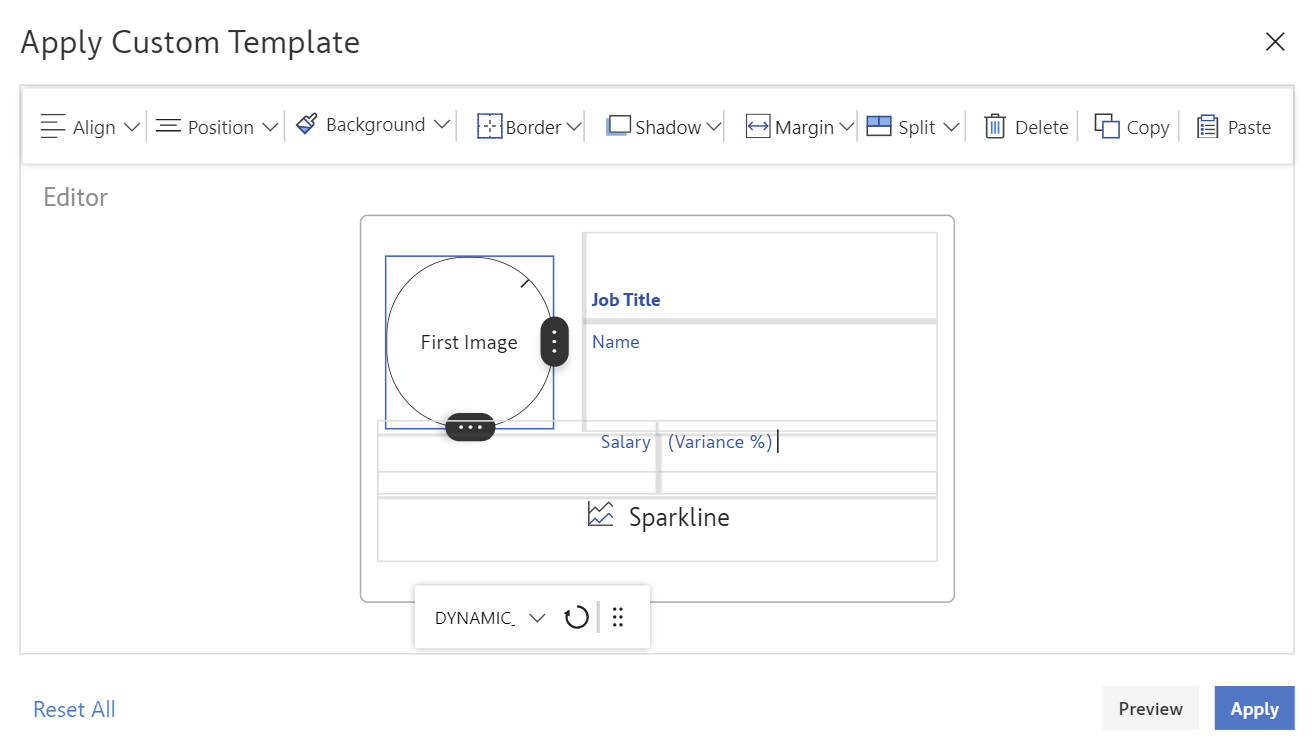Click the drag handle dots on floating toolbar
This screenshot has width=1314, height=744.
pos(618,618)
